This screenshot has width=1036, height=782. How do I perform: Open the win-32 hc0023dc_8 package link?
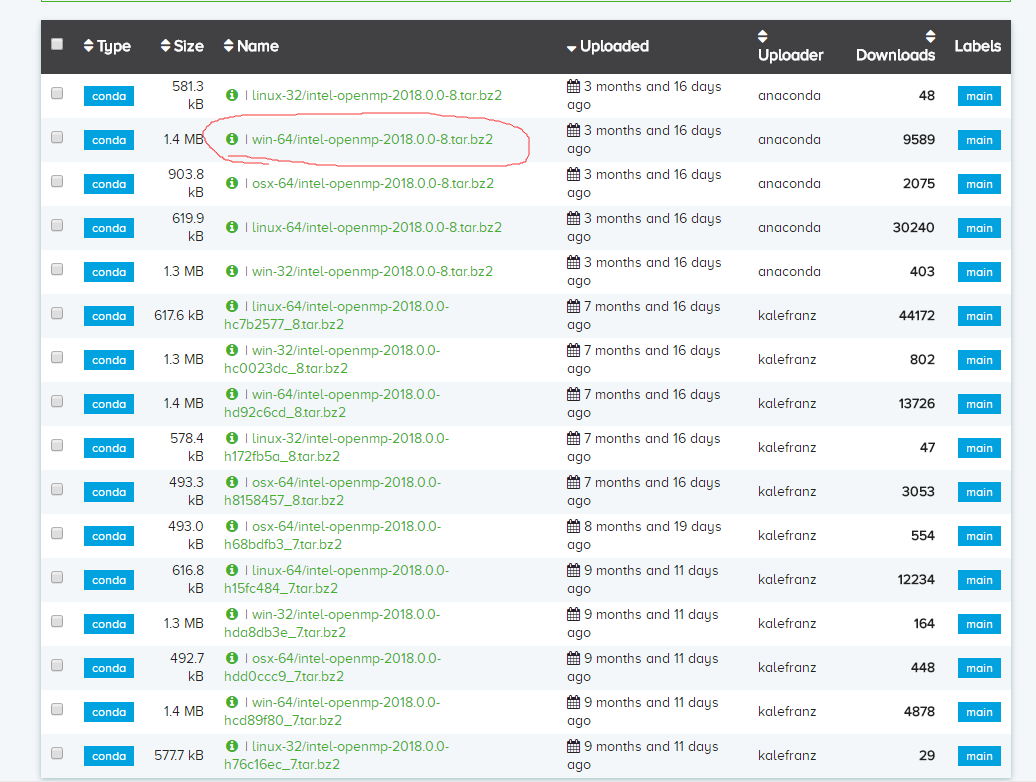[332, 359]
